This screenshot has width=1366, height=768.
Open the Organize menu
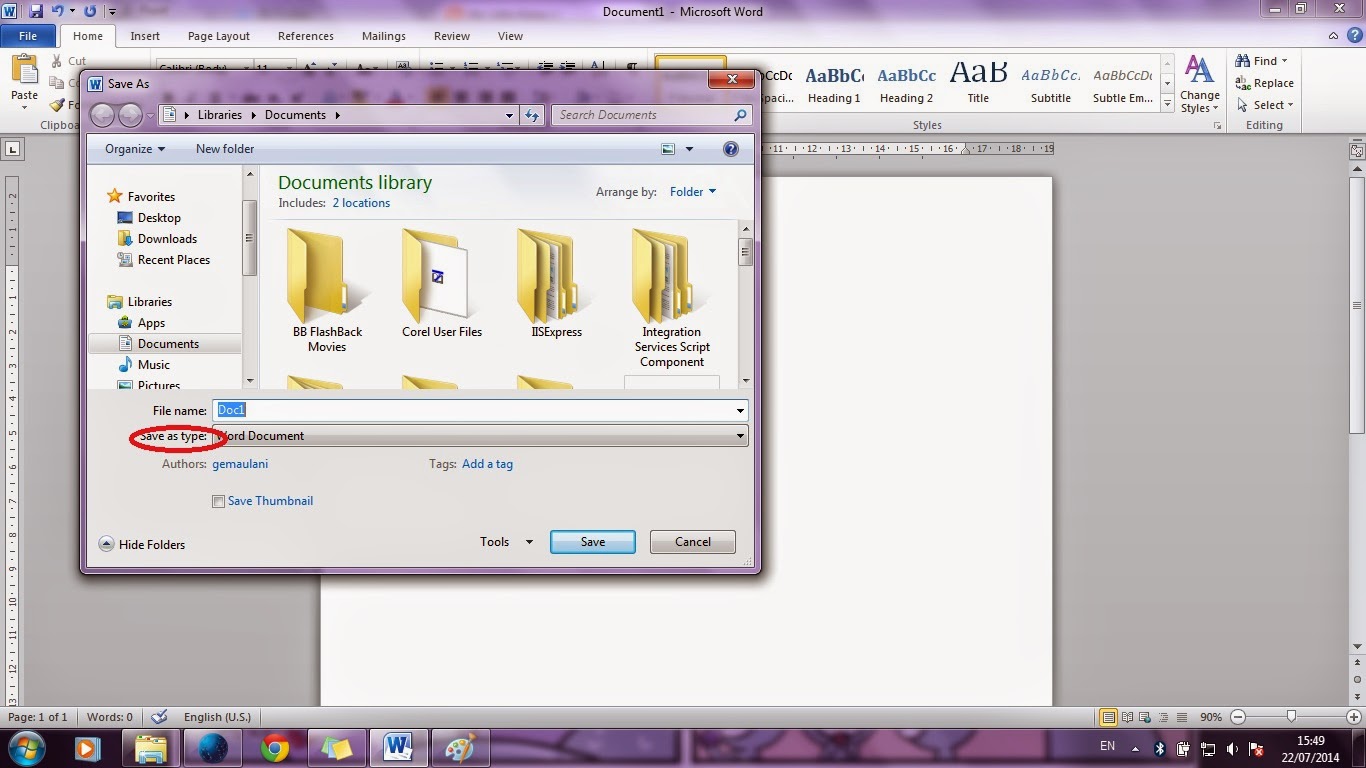coord(135,149)
